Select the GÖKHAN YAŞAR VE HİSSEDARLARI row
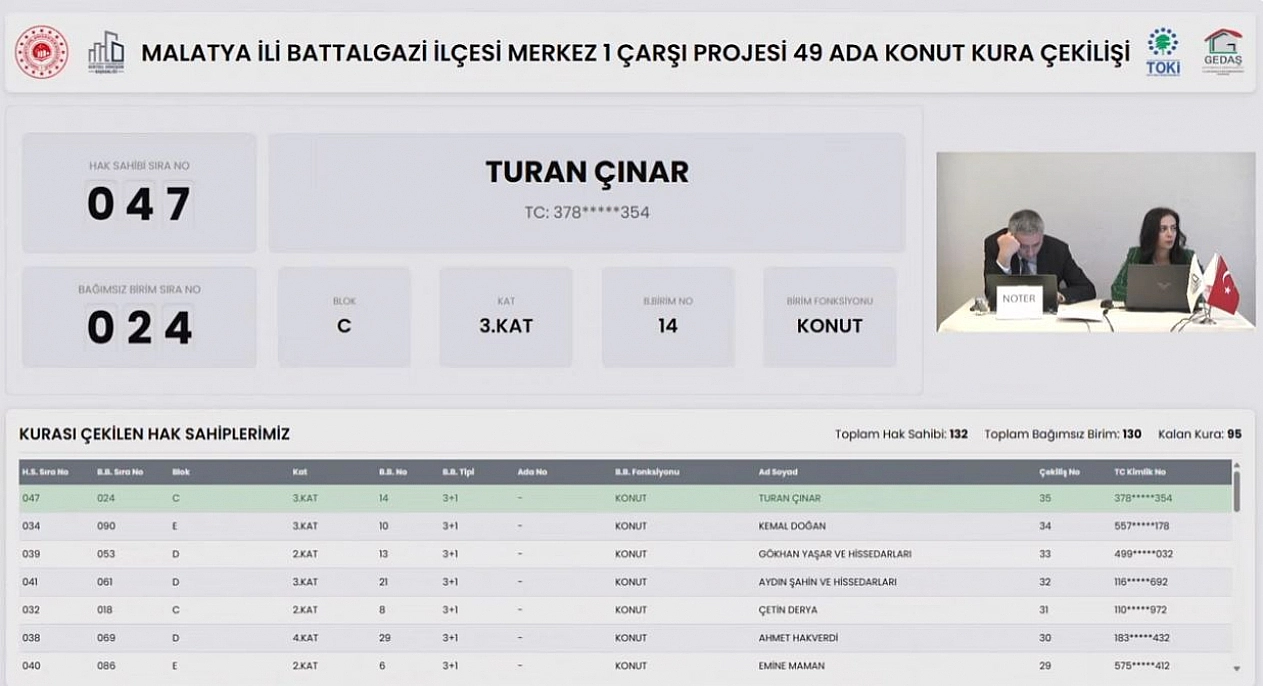Image resolution: width=1263 pixels, height=686 pixels. (x=625, y=554)
